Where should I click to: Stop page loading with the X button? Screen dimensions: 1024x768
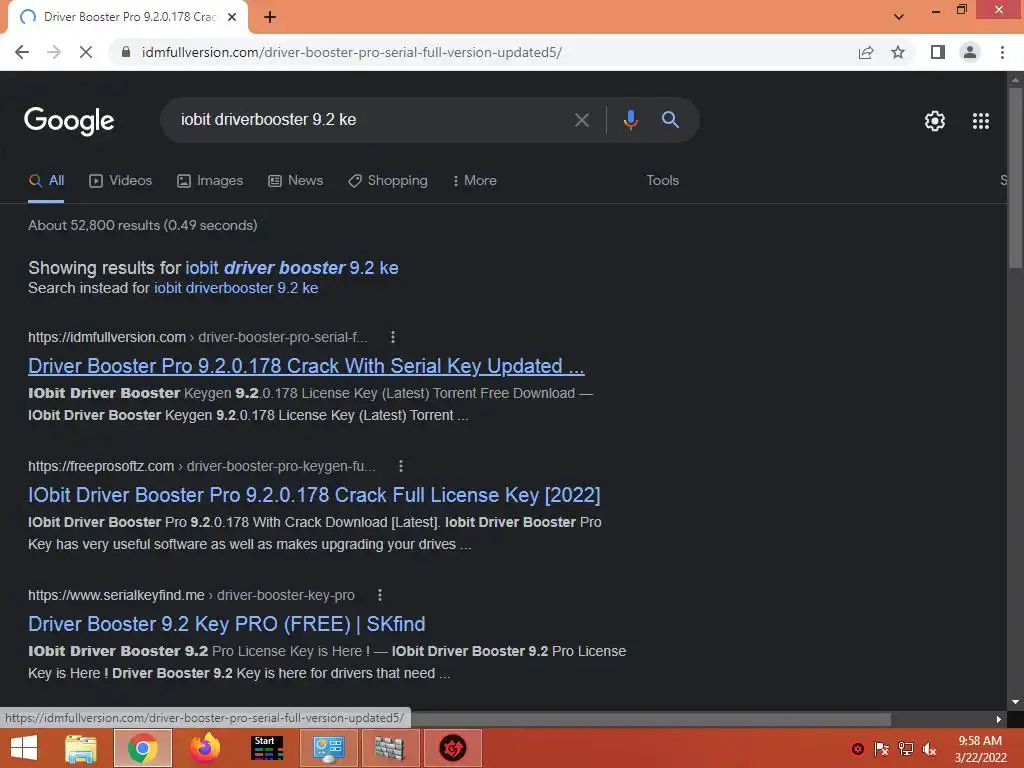click(86, 52)
